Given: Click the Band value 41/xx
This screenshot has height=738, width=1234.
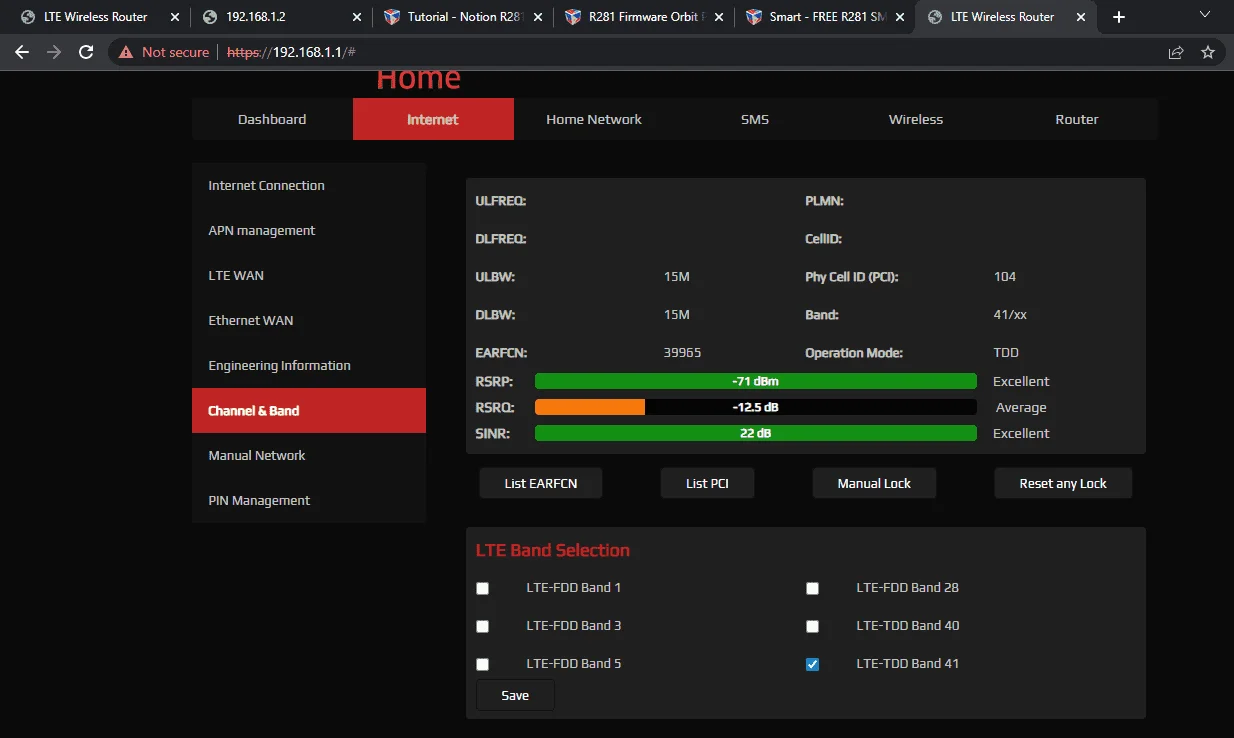Looking at the screenshot, I should [1010, 315].
